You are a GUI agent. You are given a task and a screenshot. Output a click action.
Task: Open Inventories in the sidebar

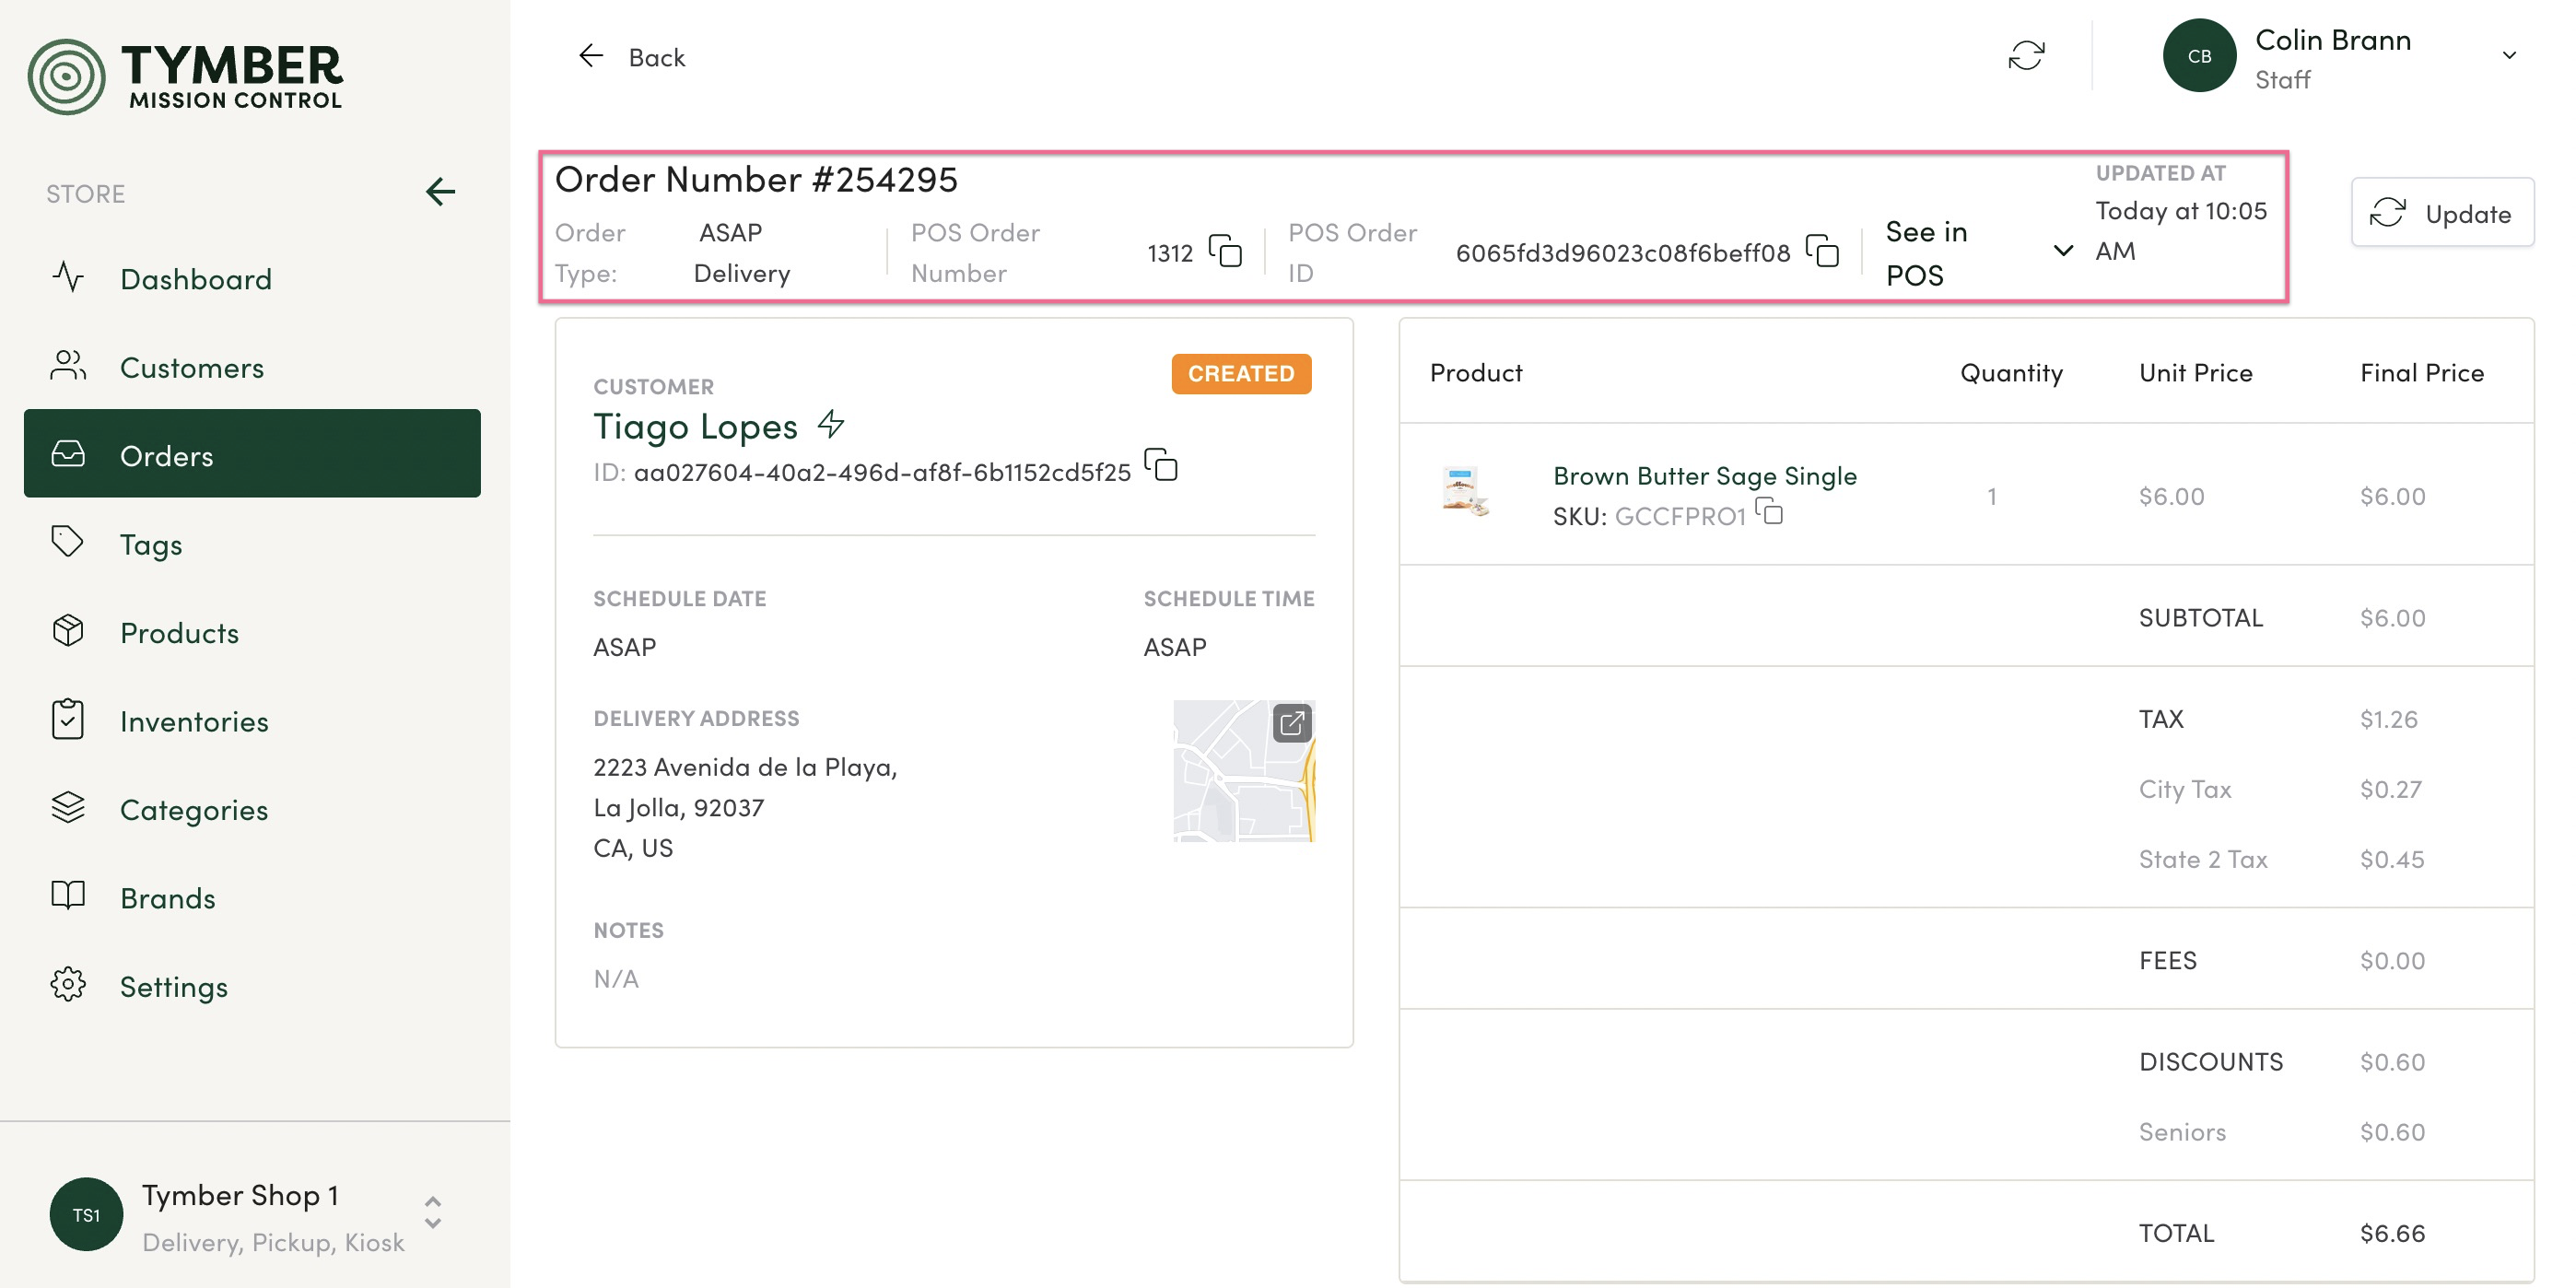tap(252, 721)
